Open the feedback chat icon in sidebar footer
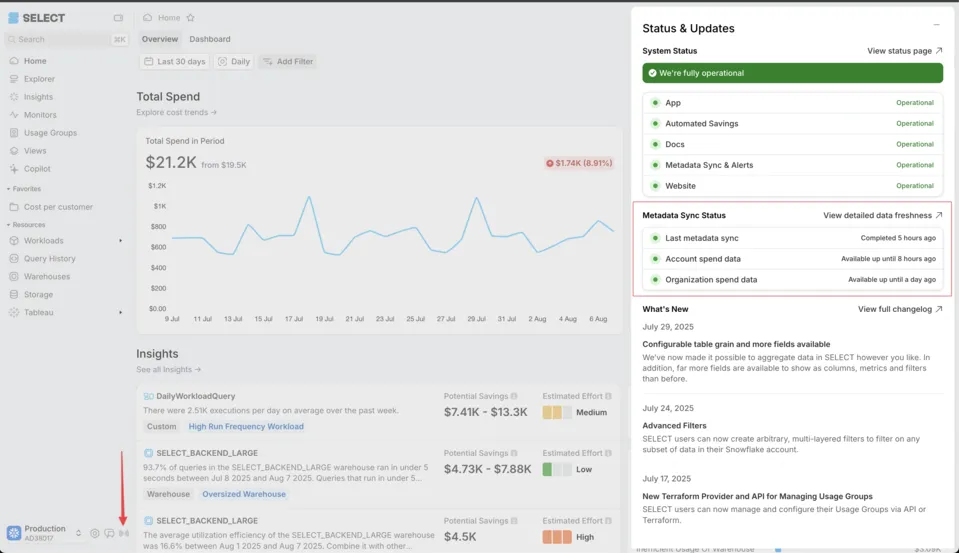The image size is (959, 553). [x=109, y=533]
